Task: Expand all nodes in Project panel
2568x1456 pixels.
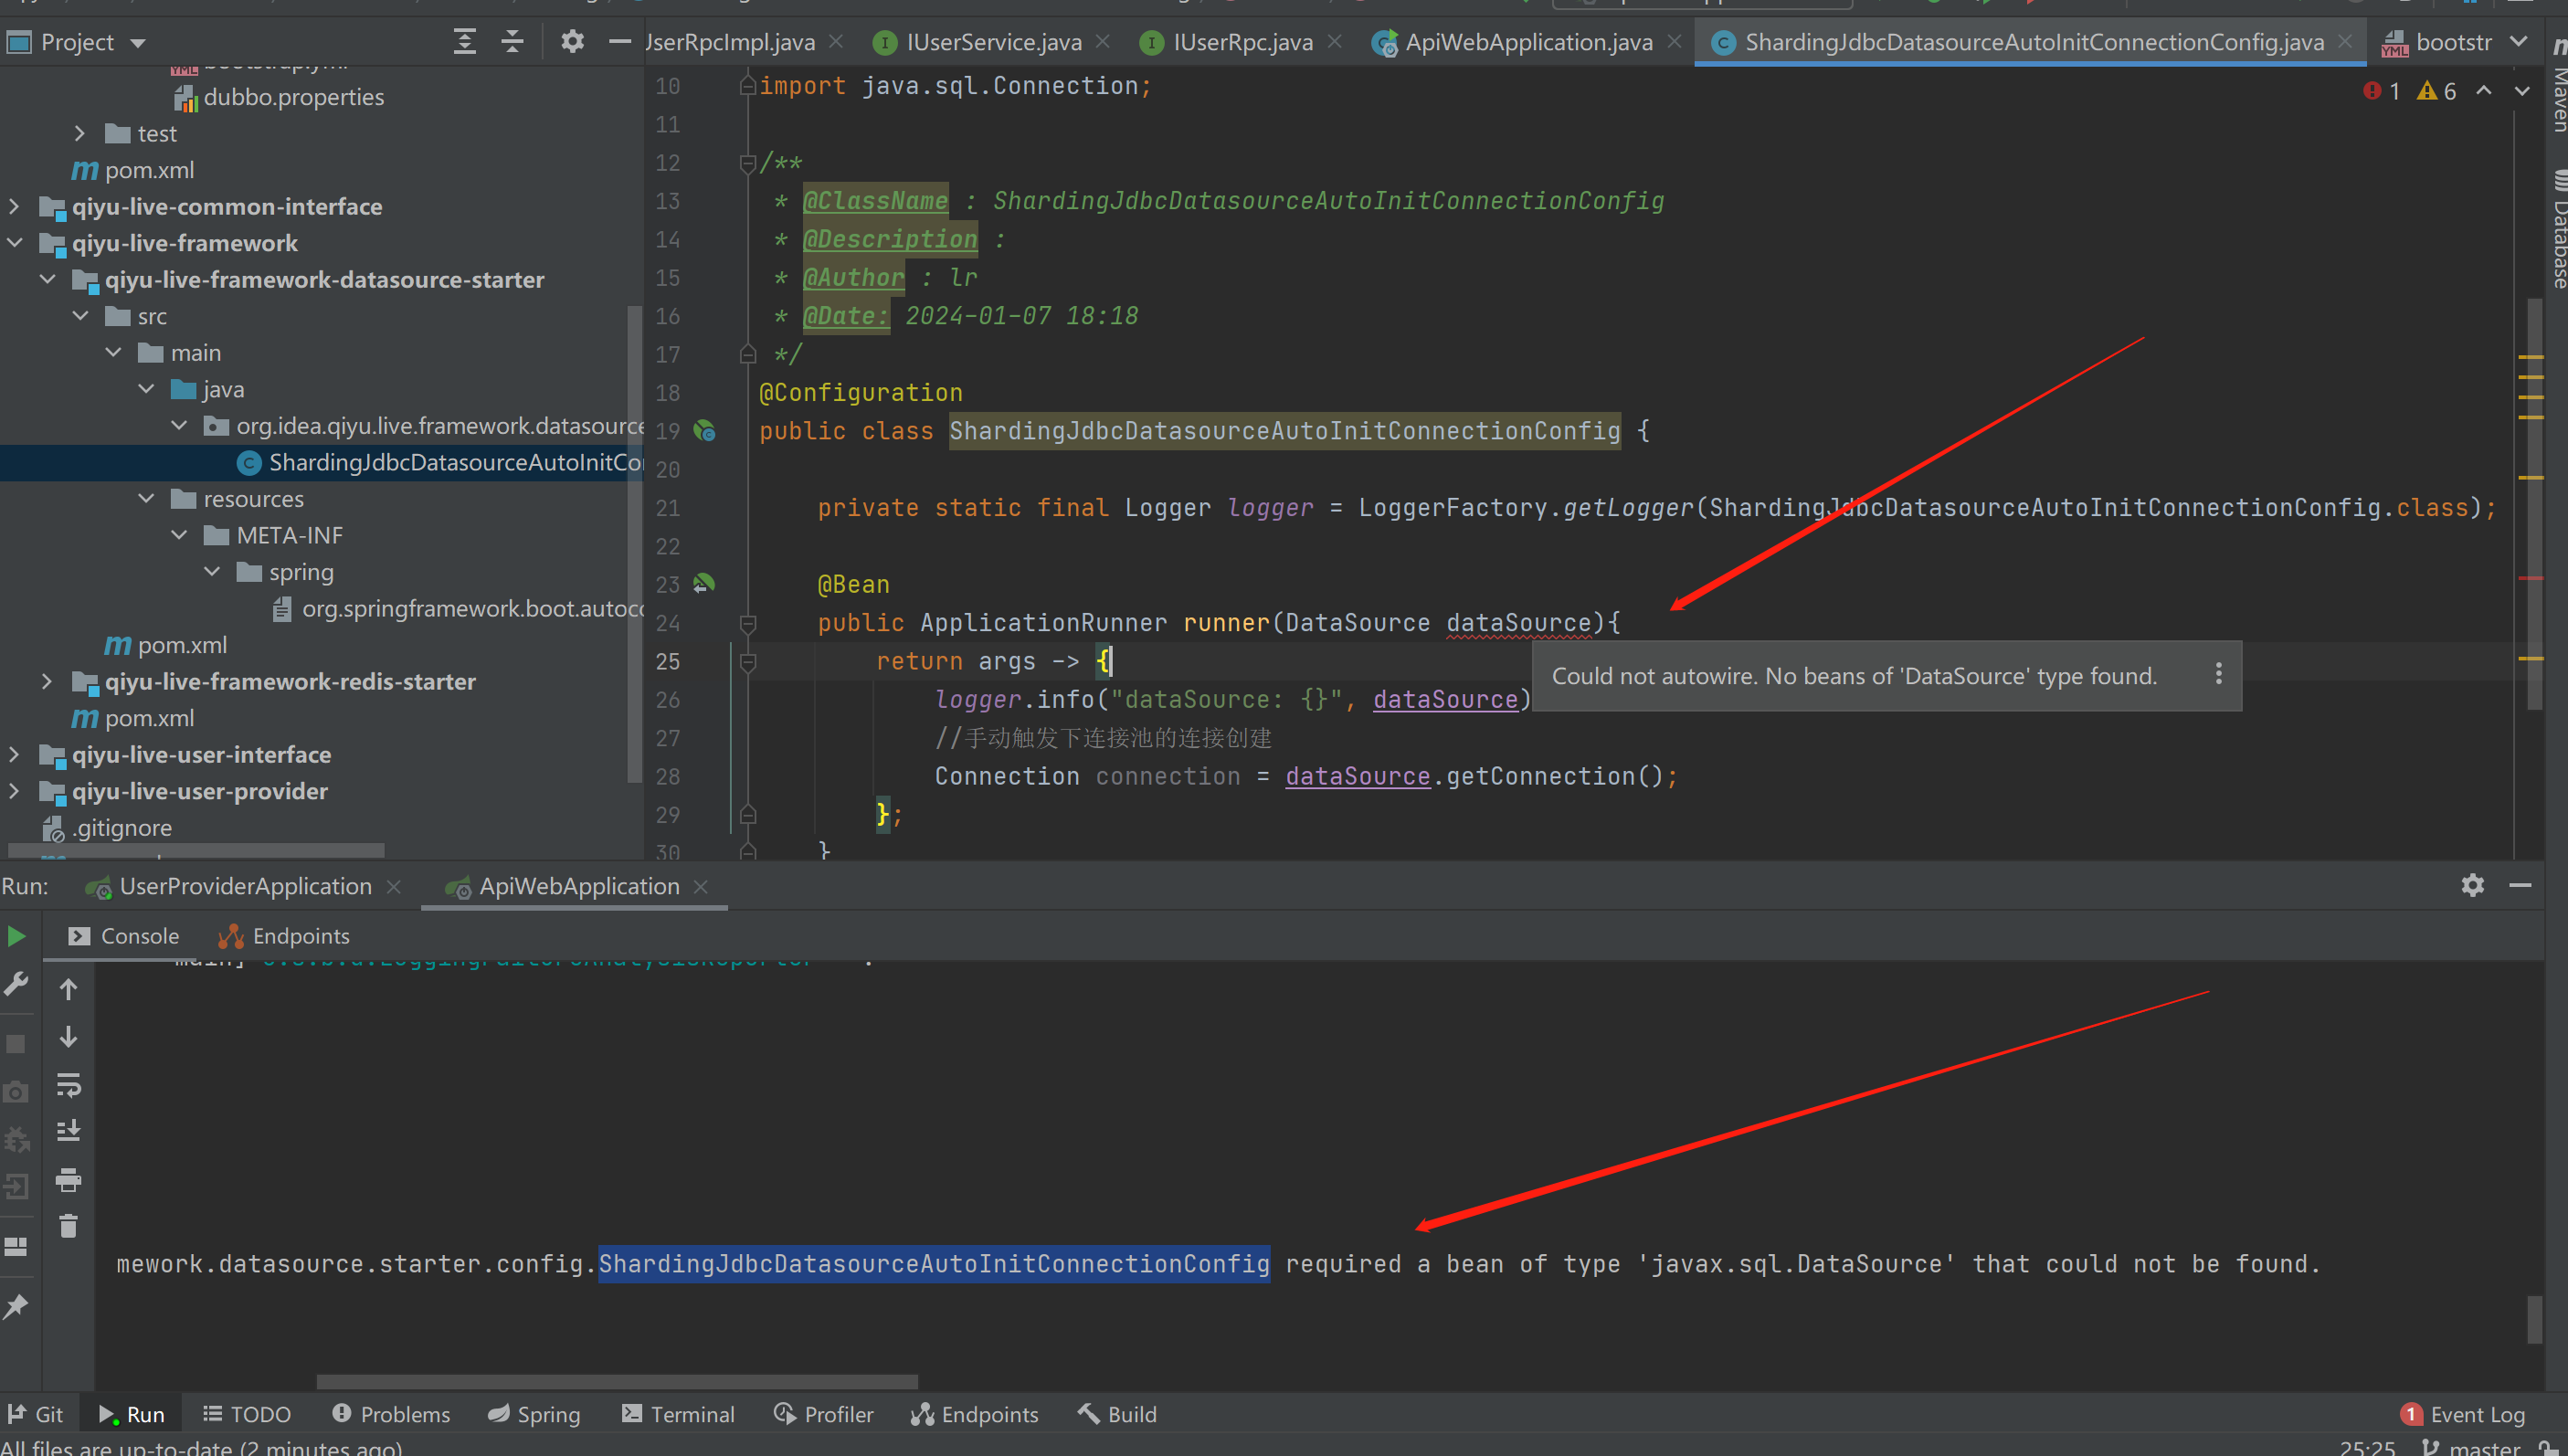Action: pos(464,42)
